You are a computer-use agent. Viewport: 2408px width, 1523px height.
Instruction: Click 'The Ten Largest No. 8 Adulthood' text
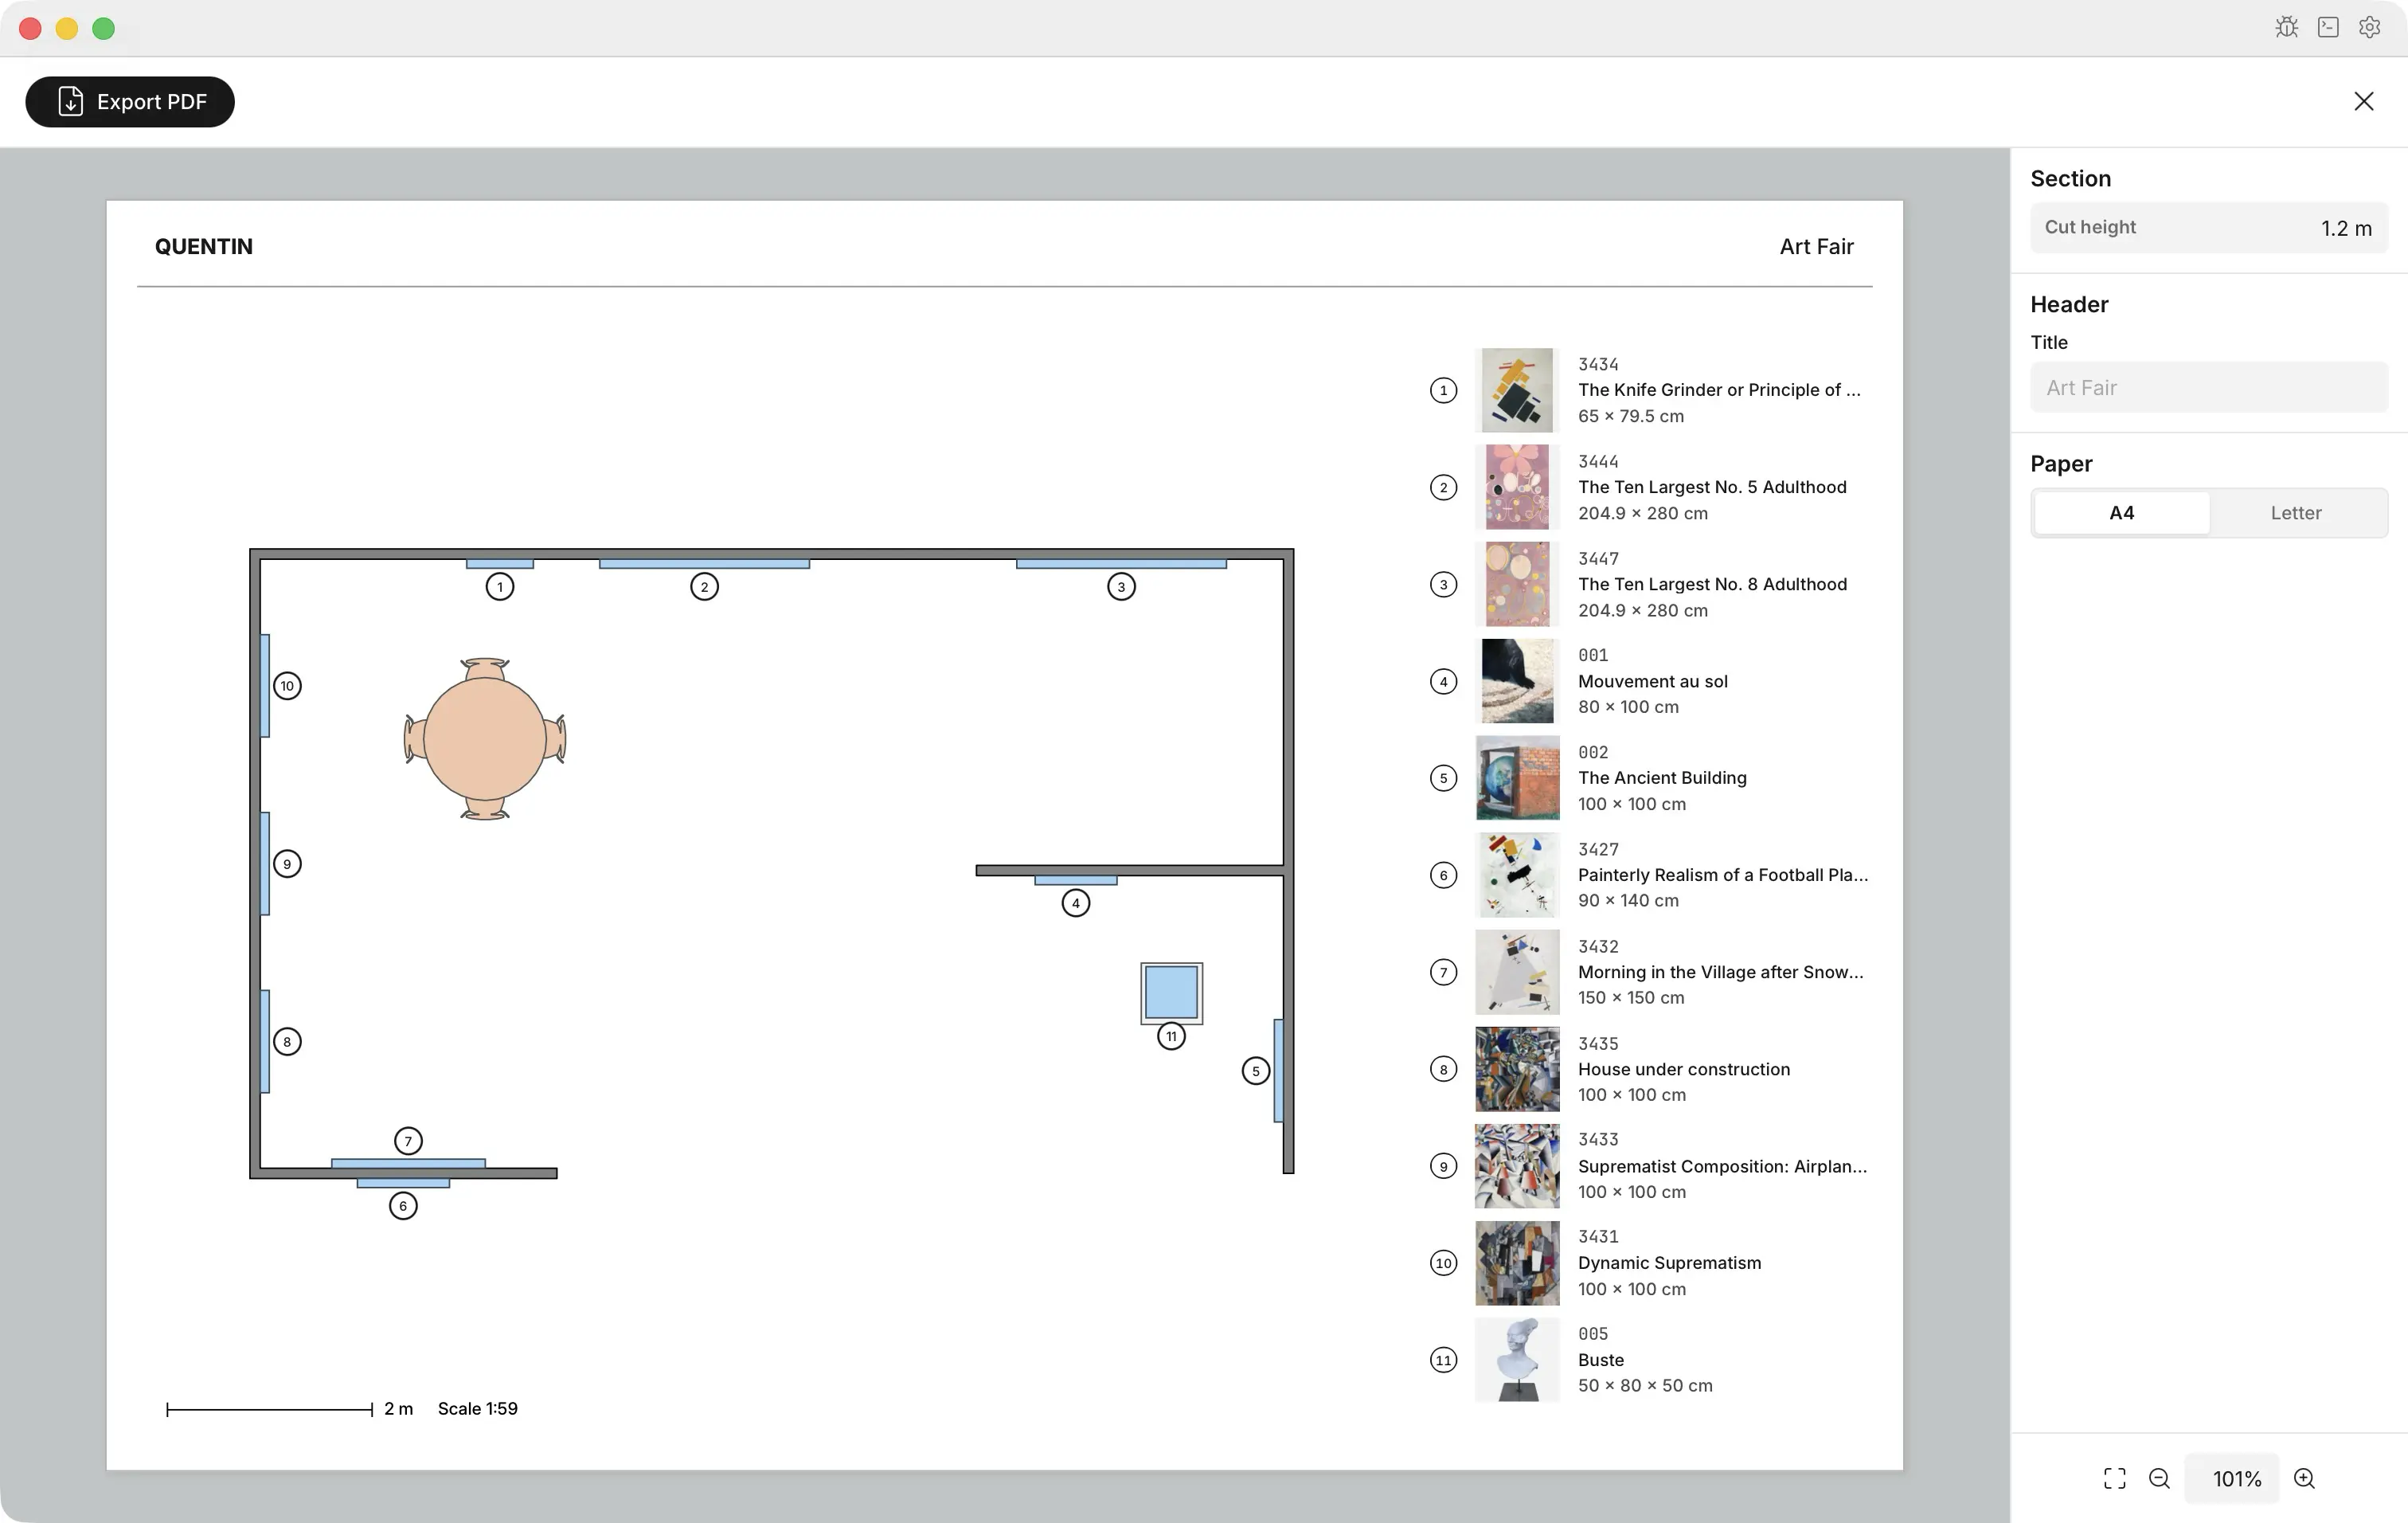tap(1712, 584)
